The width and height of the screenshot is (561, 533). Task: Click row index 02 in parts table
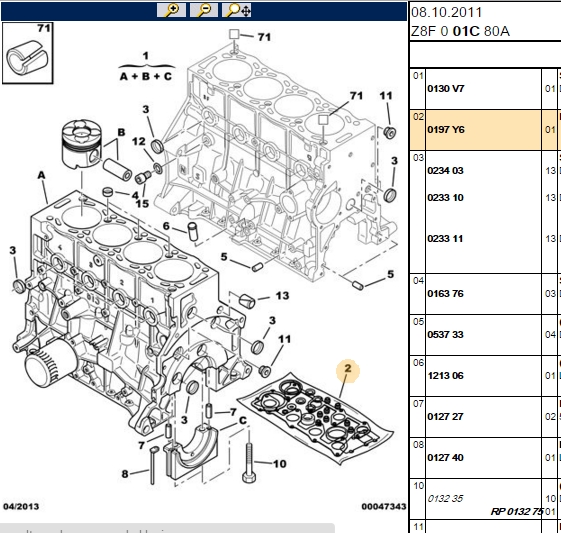click(x=418, y=117)
